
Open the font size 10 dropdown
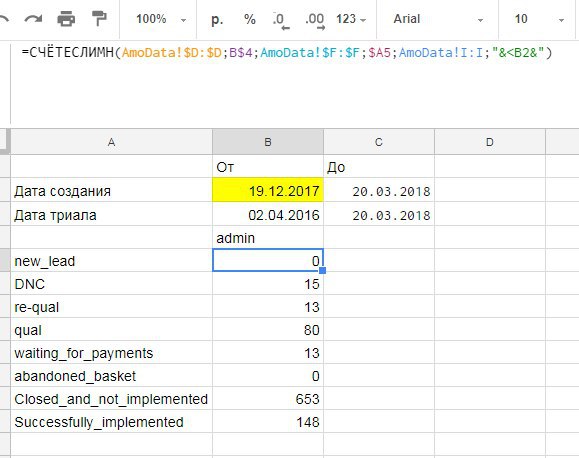[539, 19]
